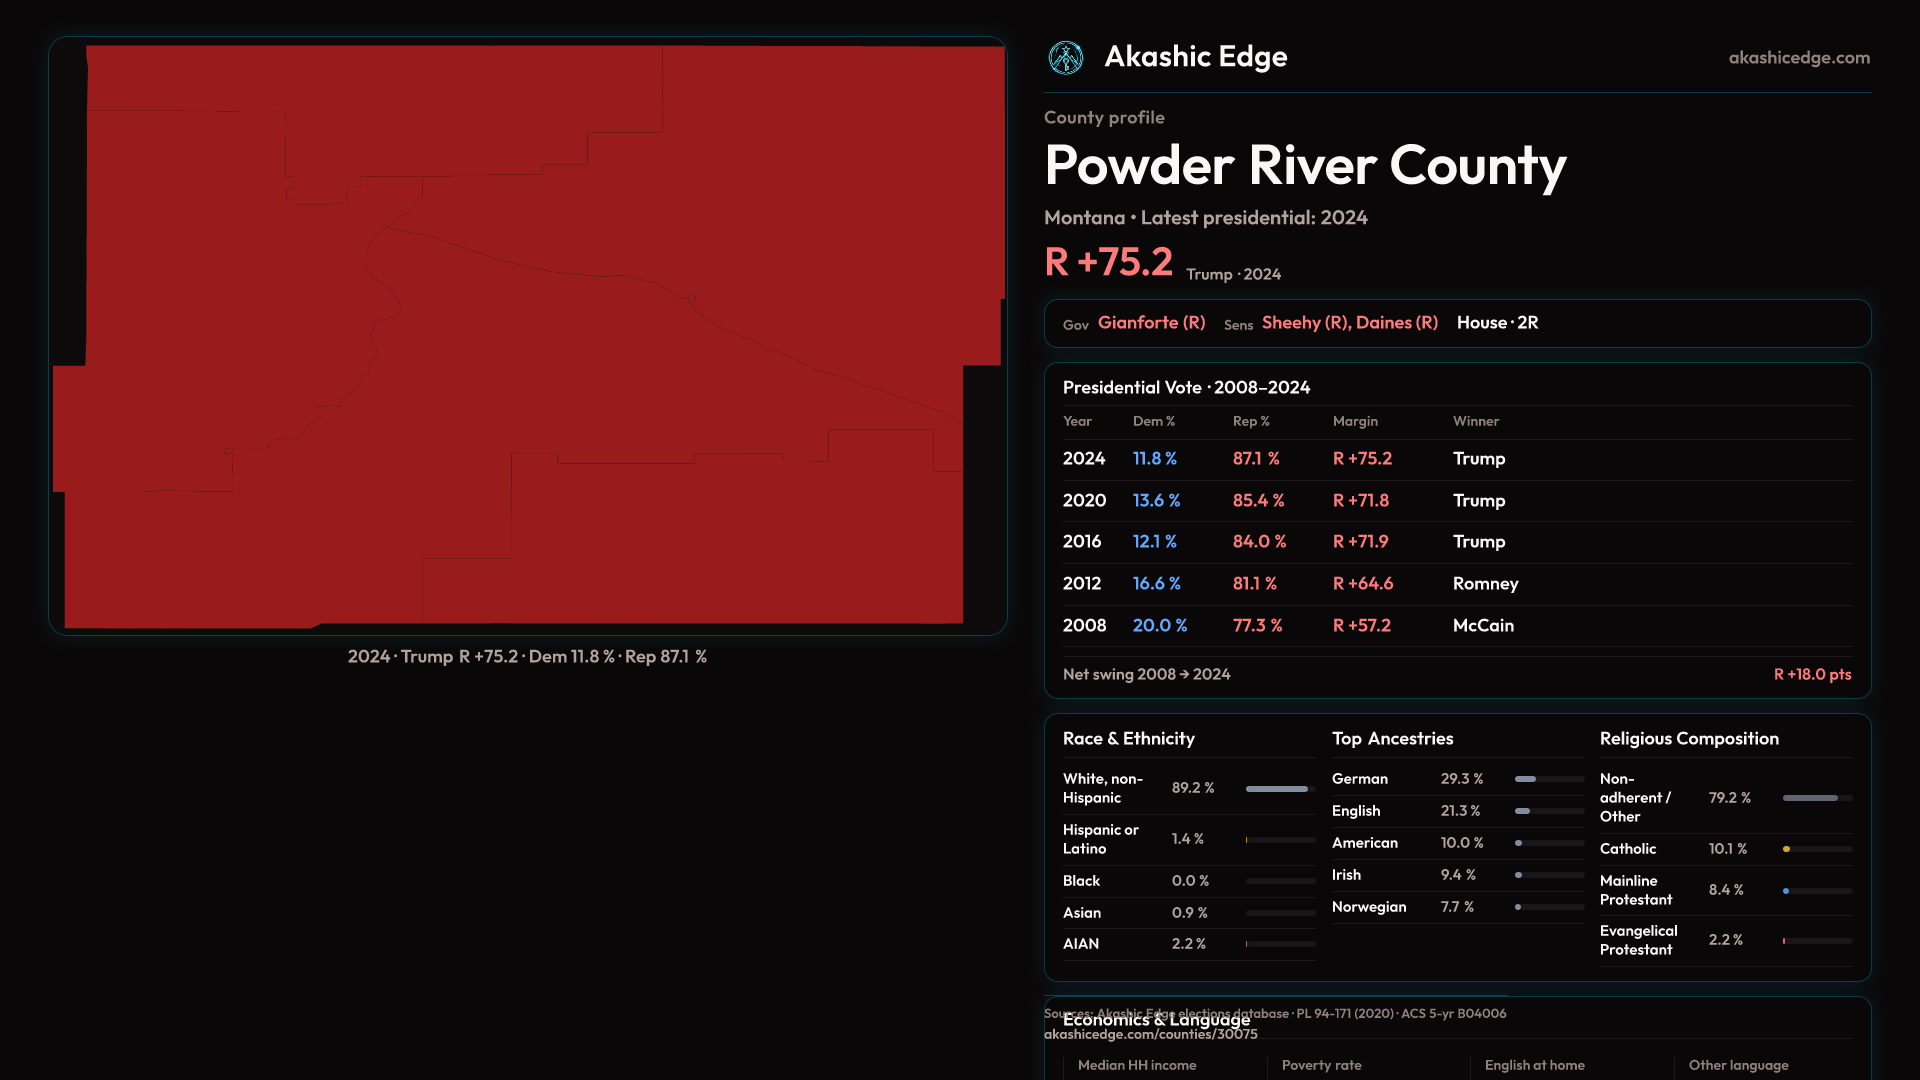
Task: Open the akashicedge.com/counties/30075 source link
Action: tap(1150, 1035)
